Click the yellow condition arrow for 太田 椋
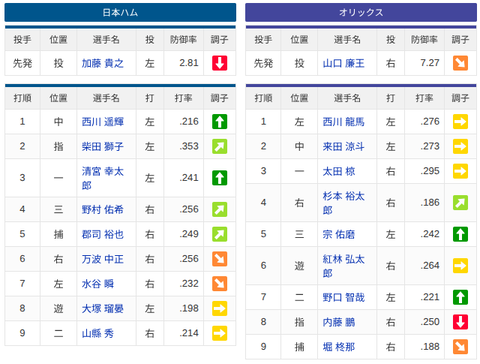The height and width of the screenshot is (364, 480). coord(460,171)
